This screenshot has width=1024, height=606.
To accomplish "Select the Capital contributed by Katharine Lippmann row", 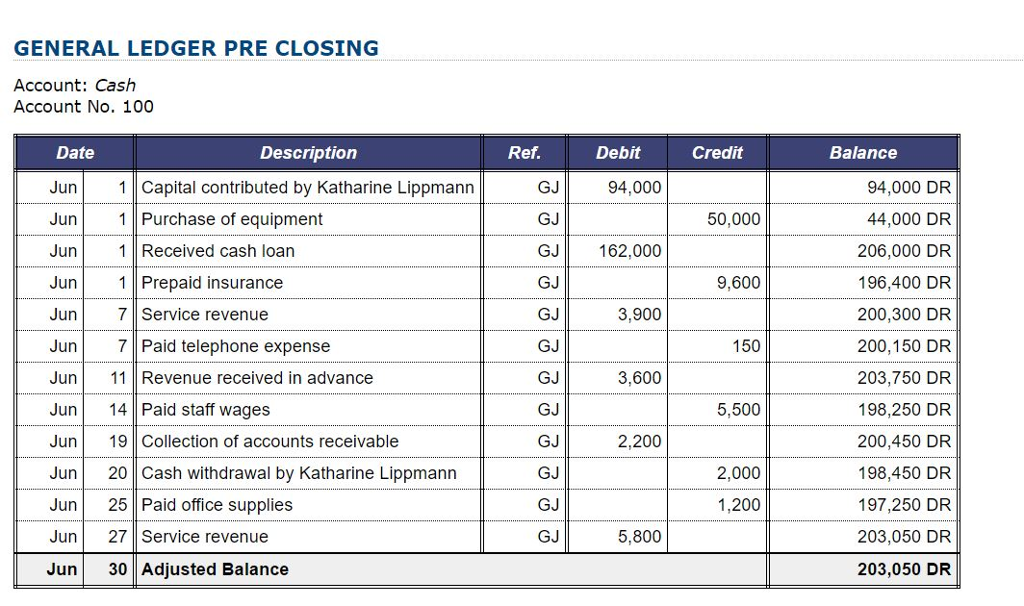I will 487,187.
